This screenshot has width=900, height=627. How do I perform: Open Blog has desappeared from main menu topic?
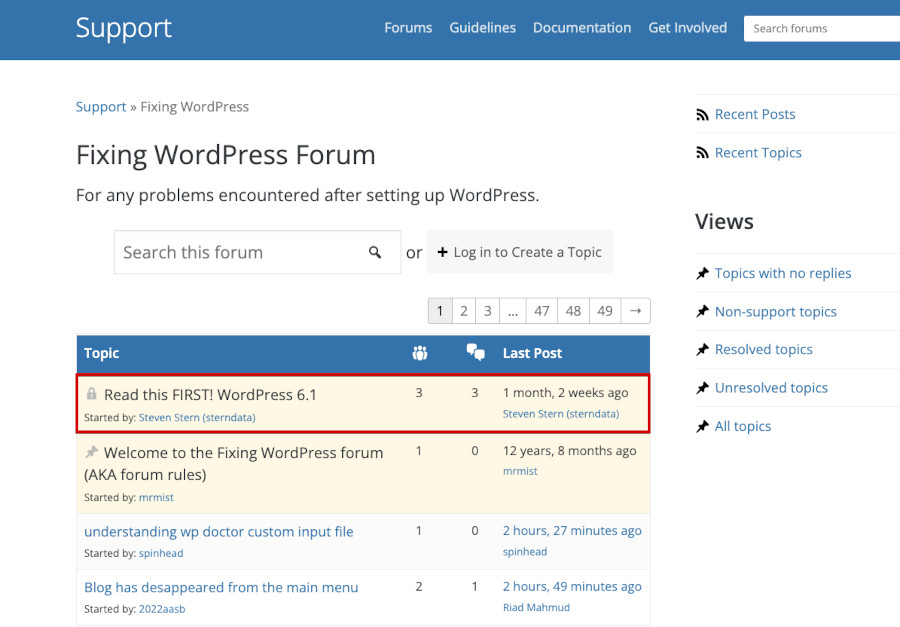(221, 587)
